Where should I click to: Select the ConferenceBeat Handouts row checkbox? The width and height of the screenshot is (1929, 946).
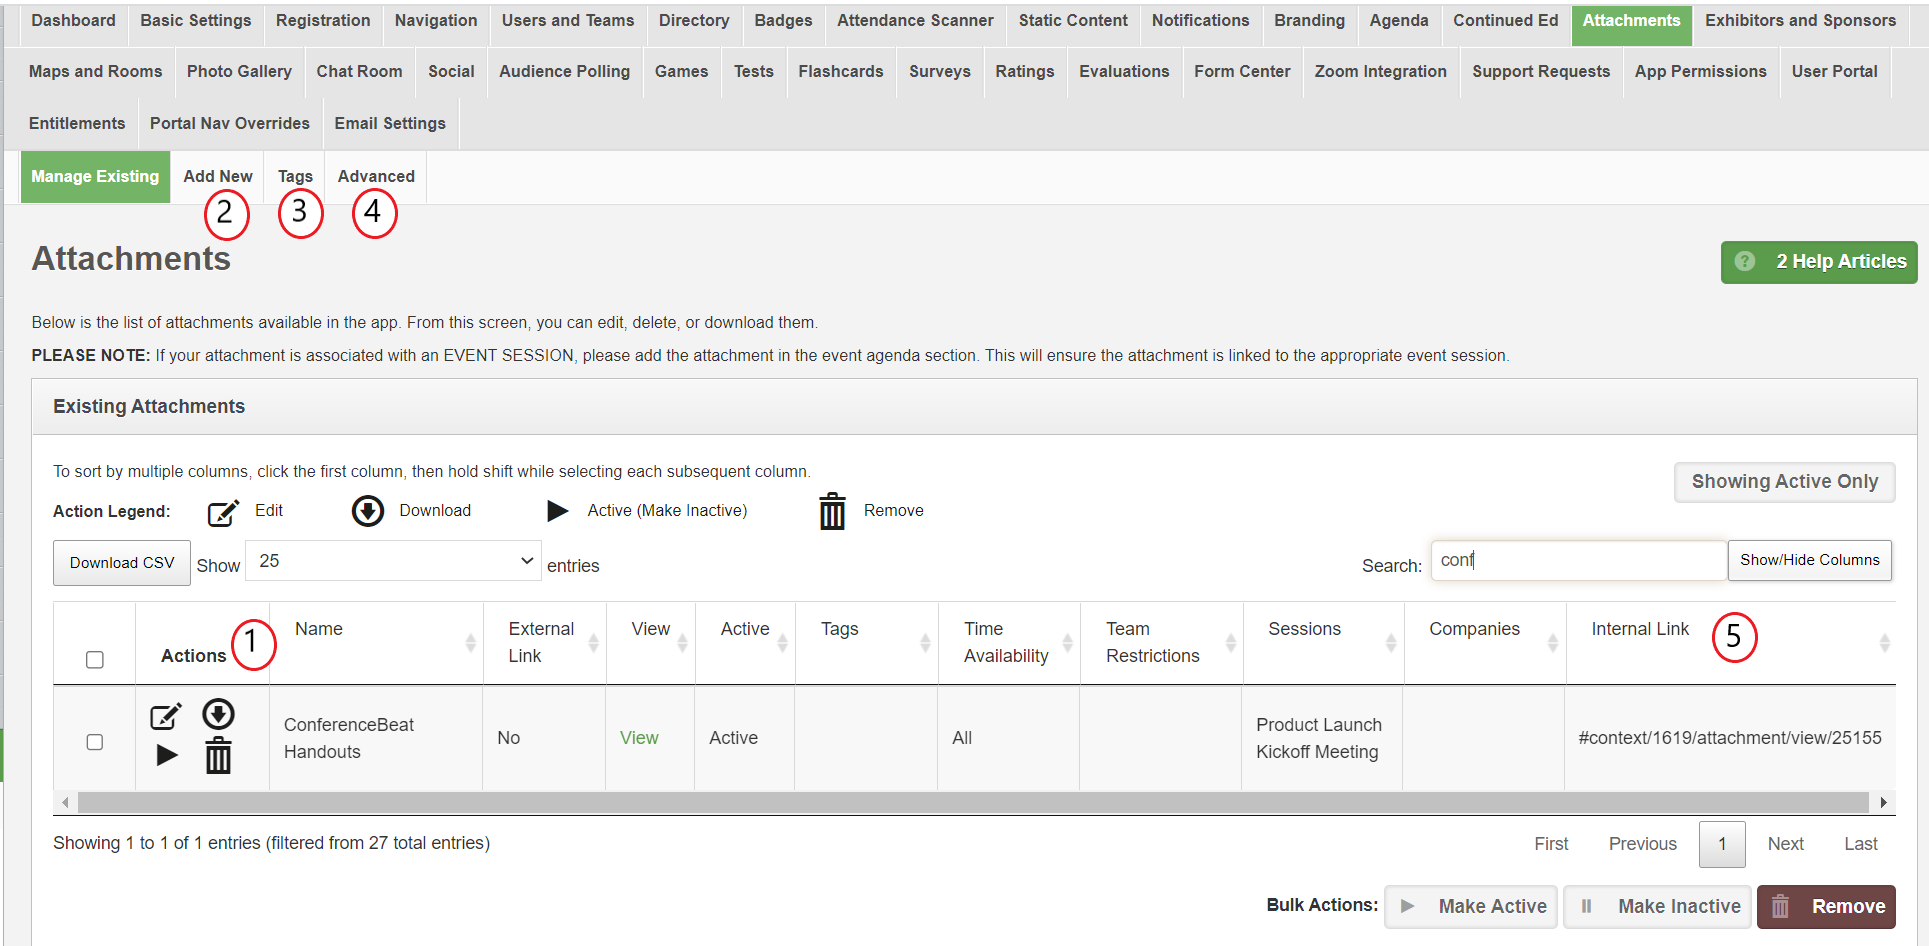pos(95,742)
